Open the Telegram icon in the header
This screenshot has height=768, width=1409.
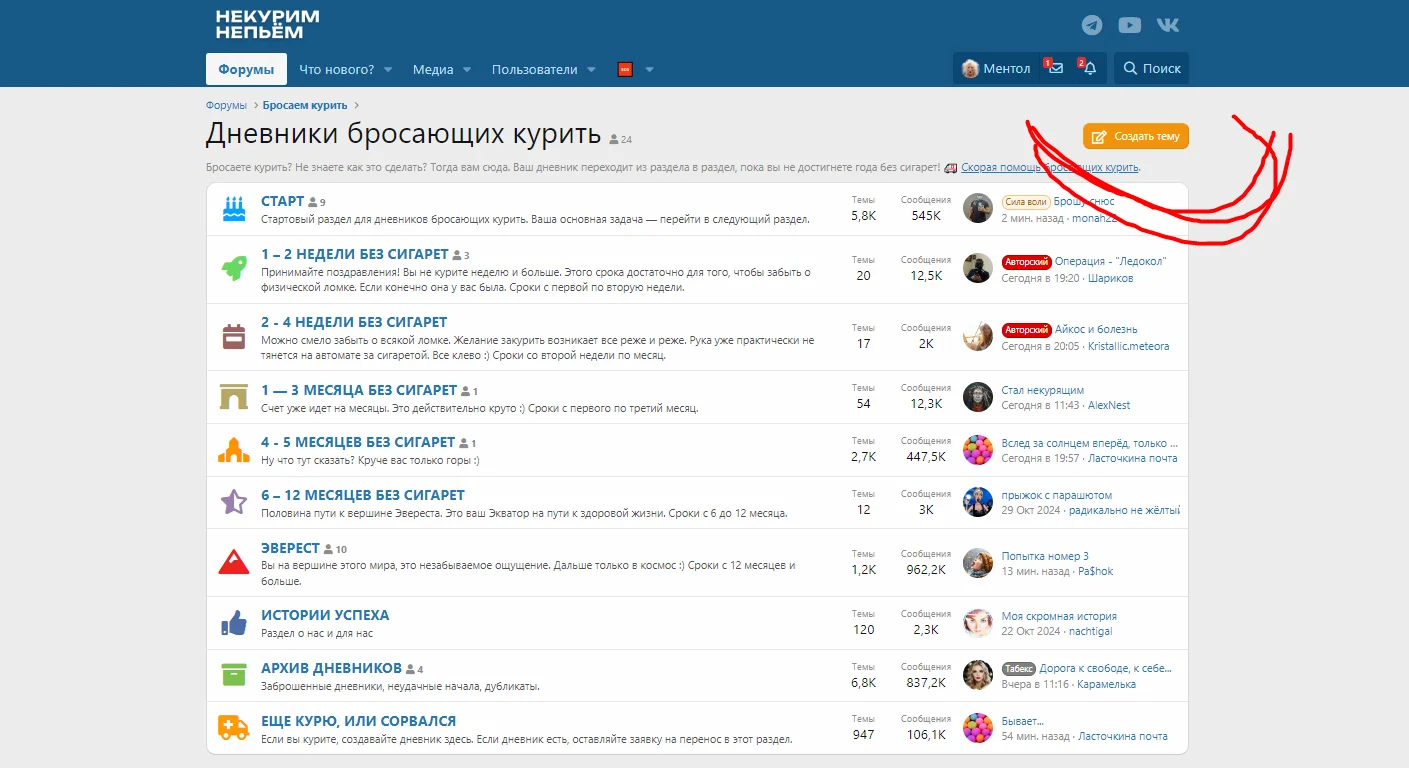1092,25
